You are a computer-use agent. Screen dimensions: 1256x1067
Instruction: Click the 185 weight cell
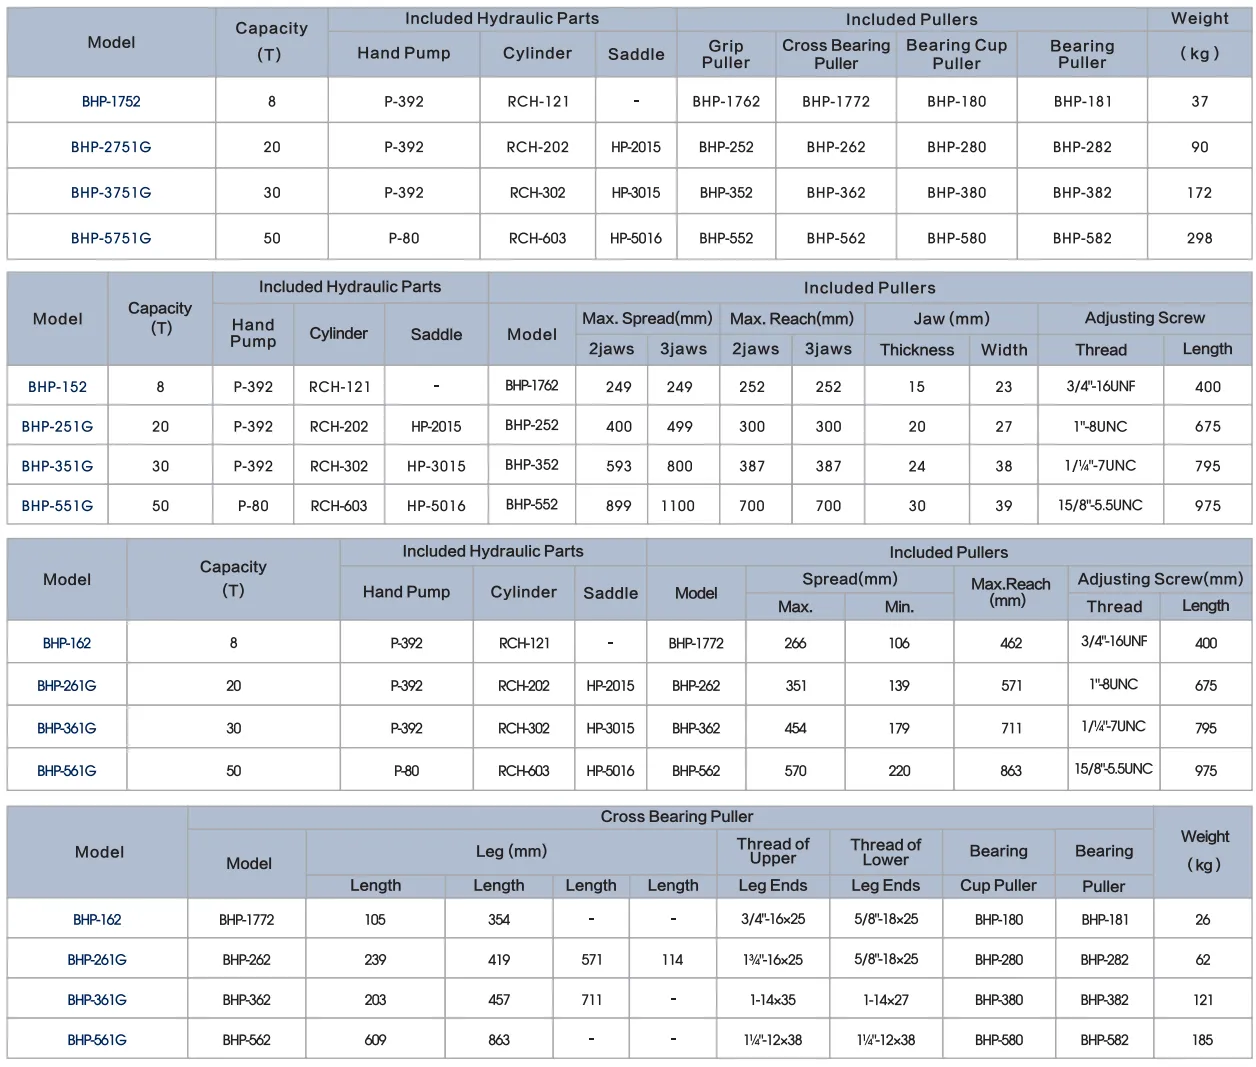click(x=1203, y=1040)
